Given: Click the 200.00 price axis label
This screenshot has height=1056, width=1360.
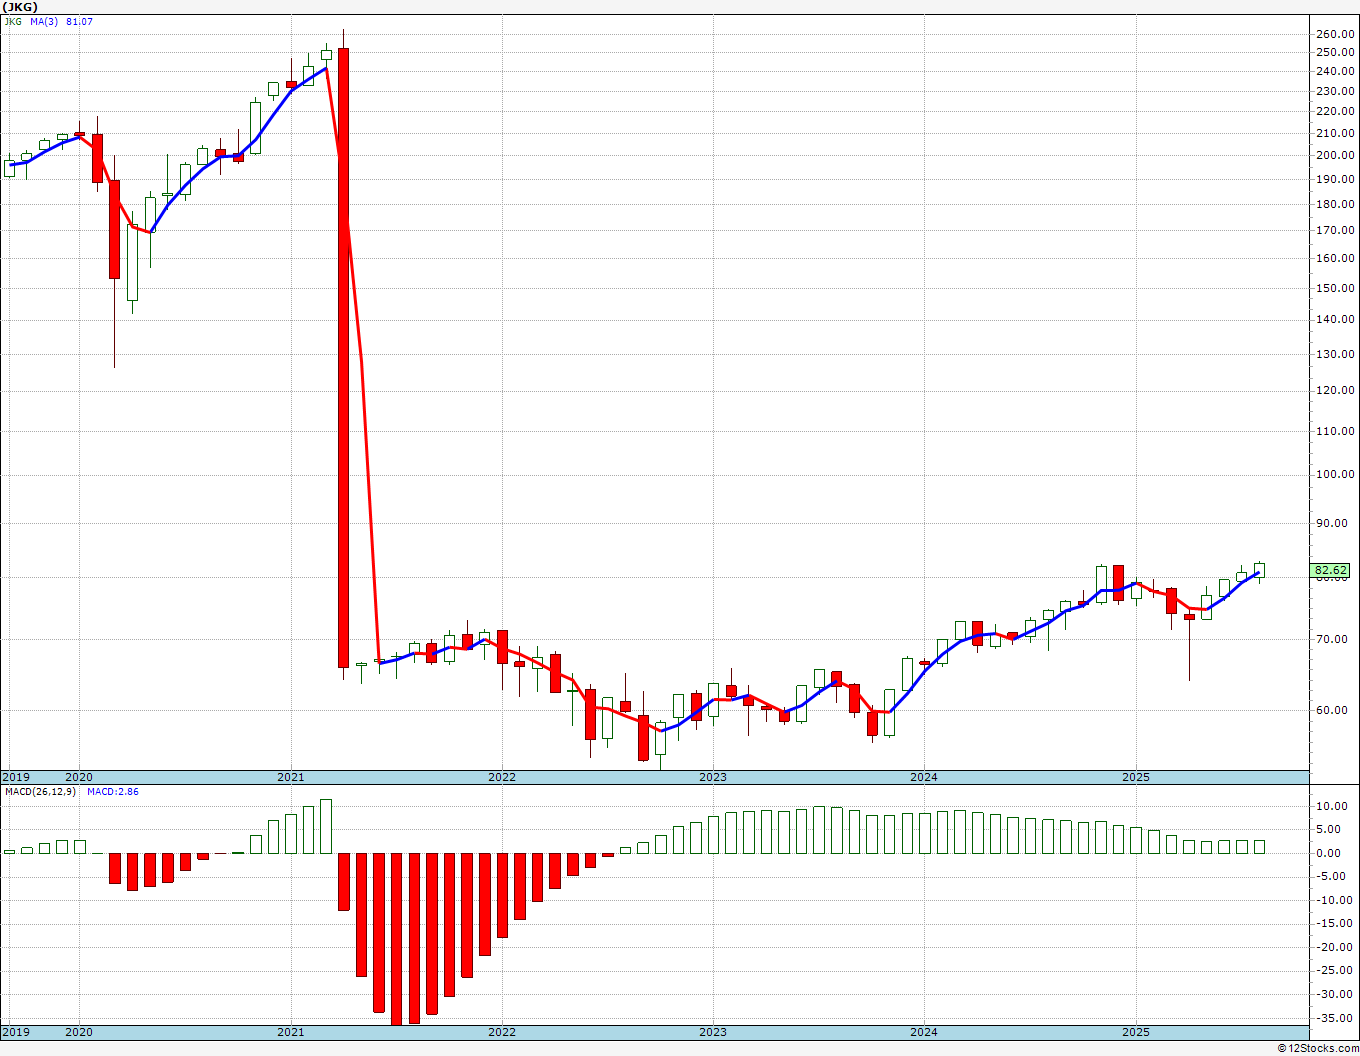Looking at the screenshot, I should 1335,156.
